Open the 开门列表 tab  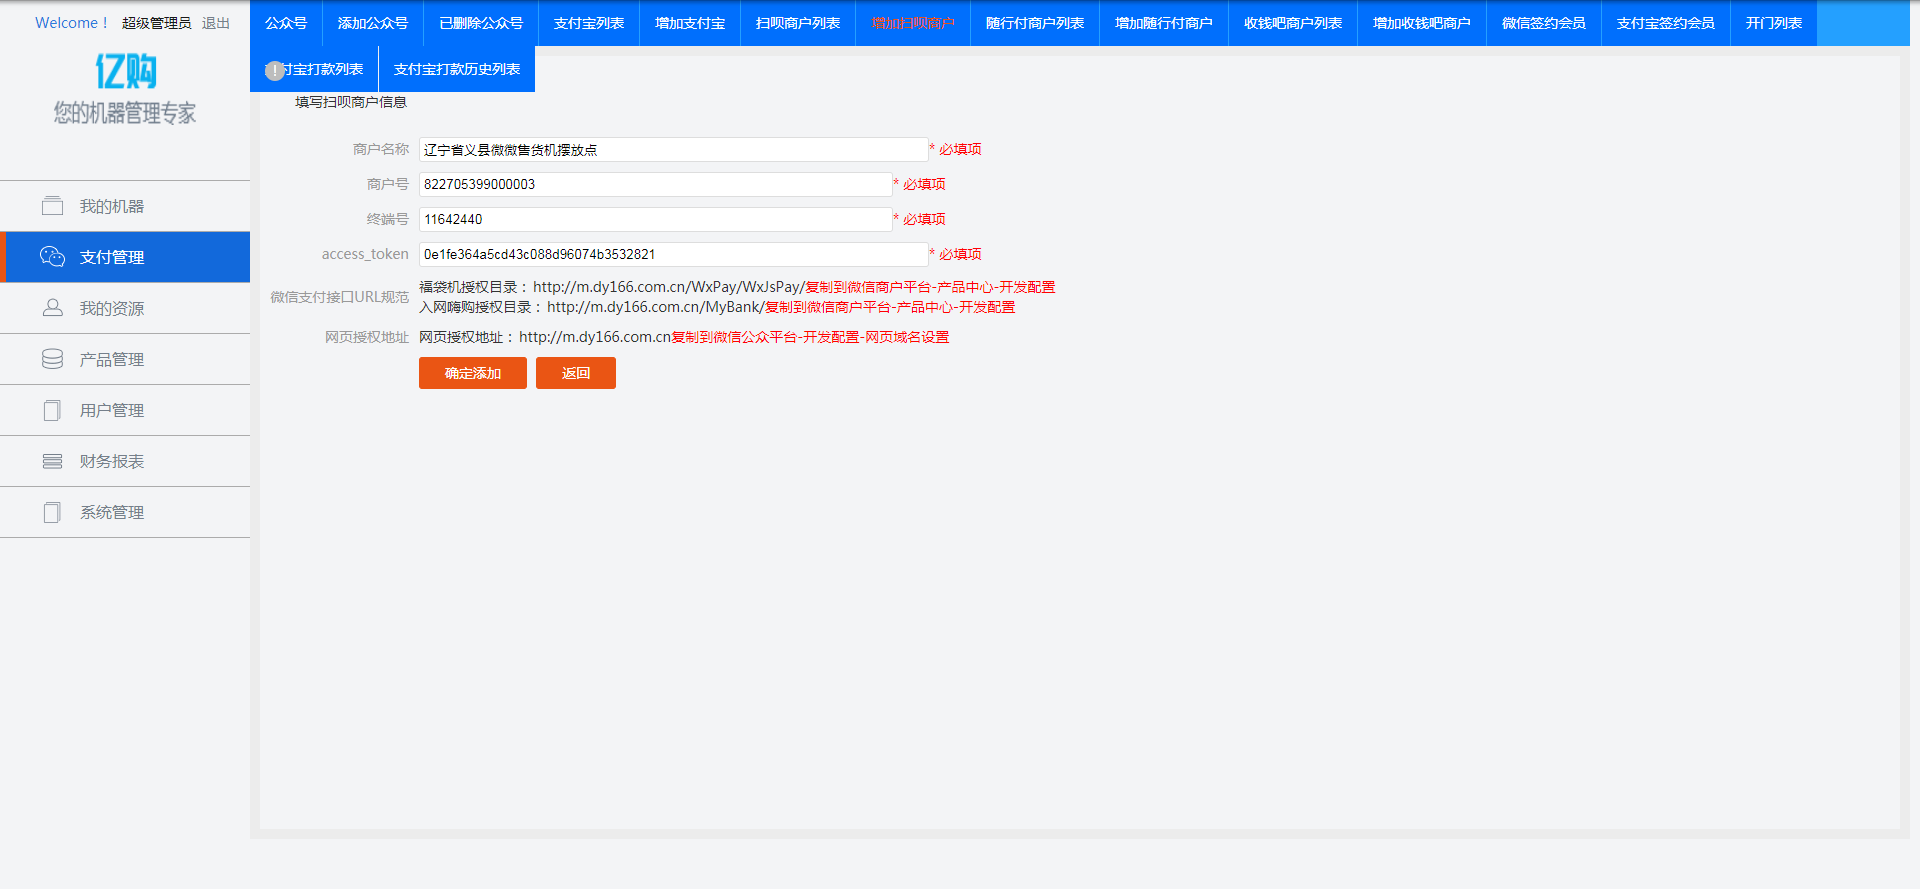click(1773, 23)
